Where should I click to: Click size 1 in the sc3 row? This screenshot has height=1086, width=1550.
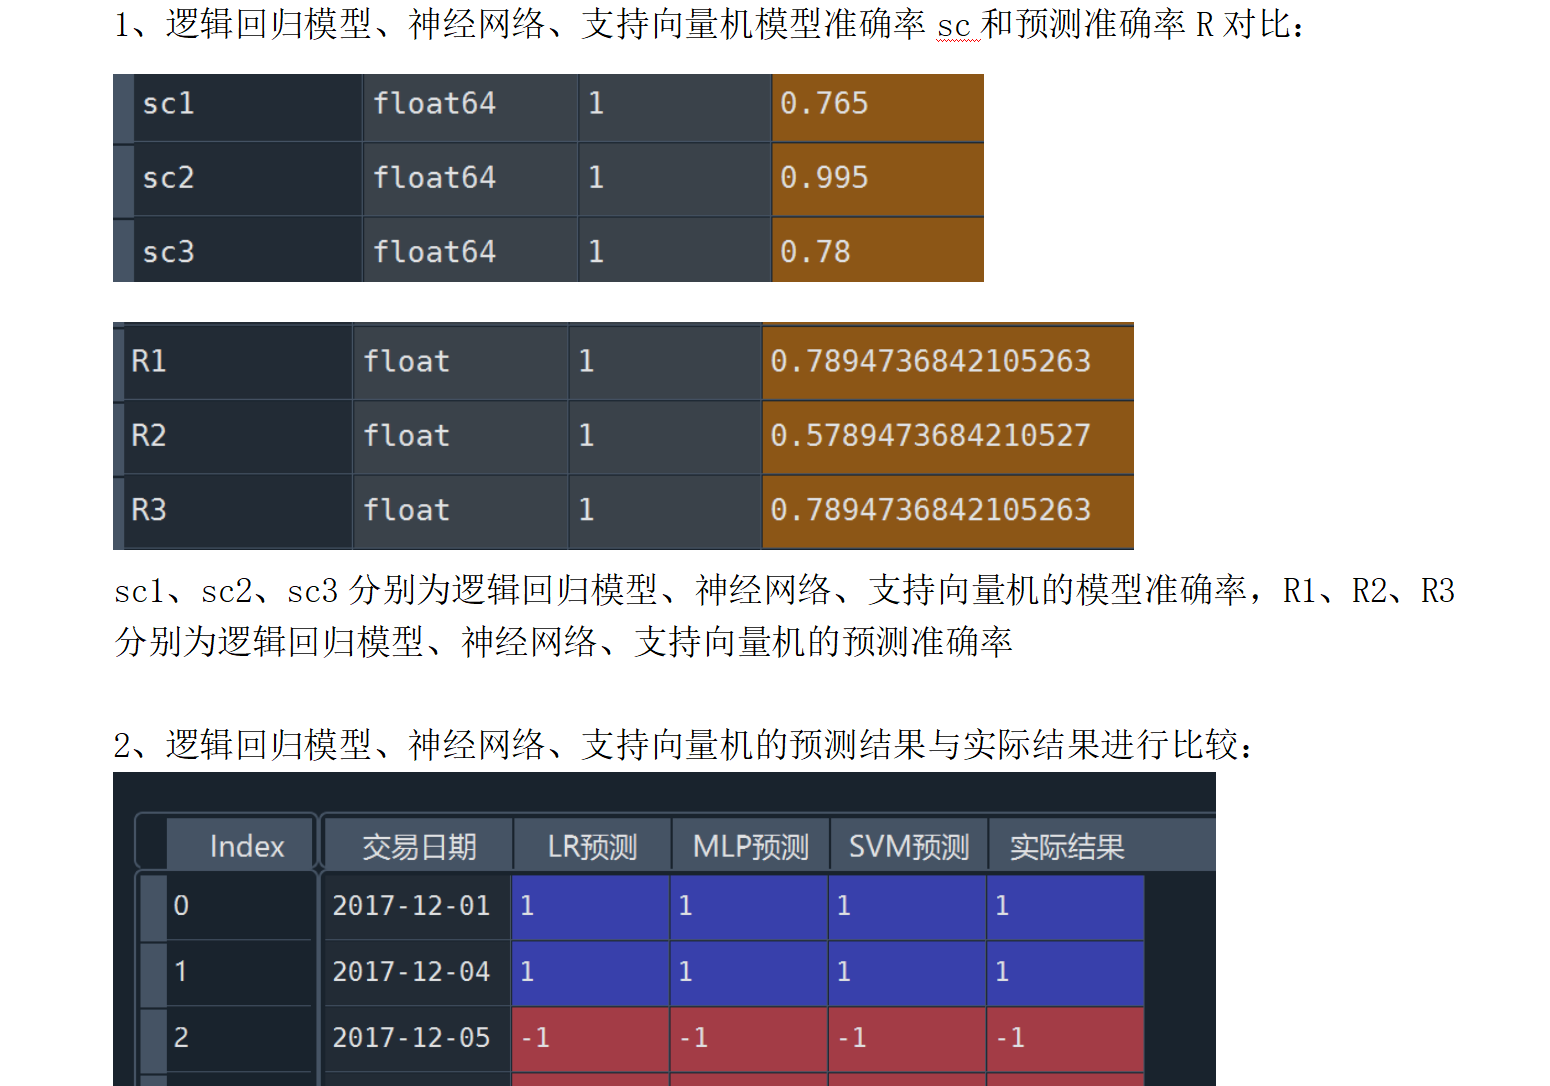click(x=675, y=250)
